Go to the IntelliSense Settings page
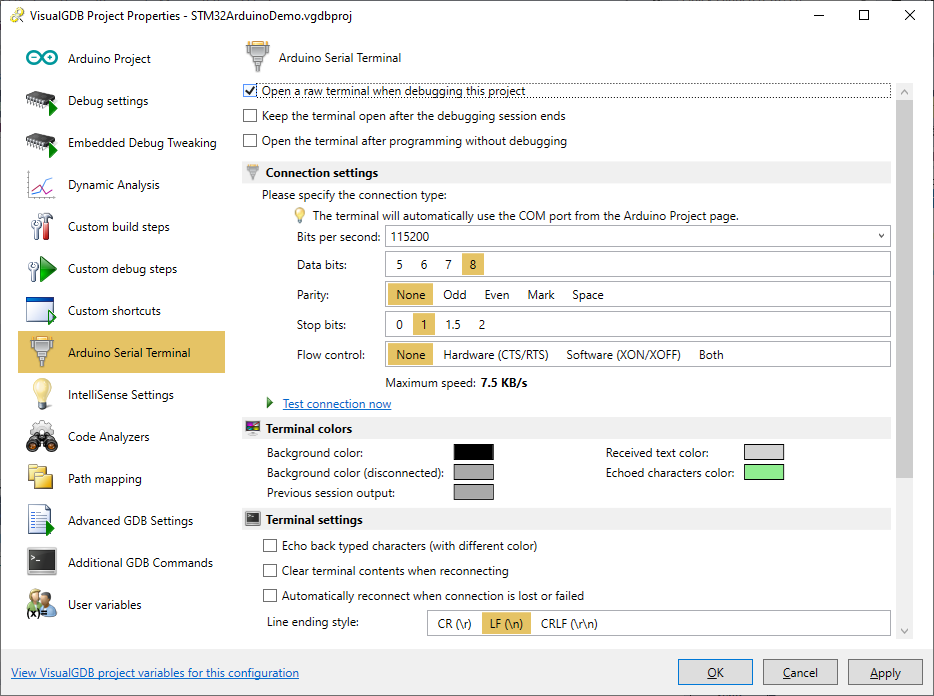934x696 pixels. [122, 394]
